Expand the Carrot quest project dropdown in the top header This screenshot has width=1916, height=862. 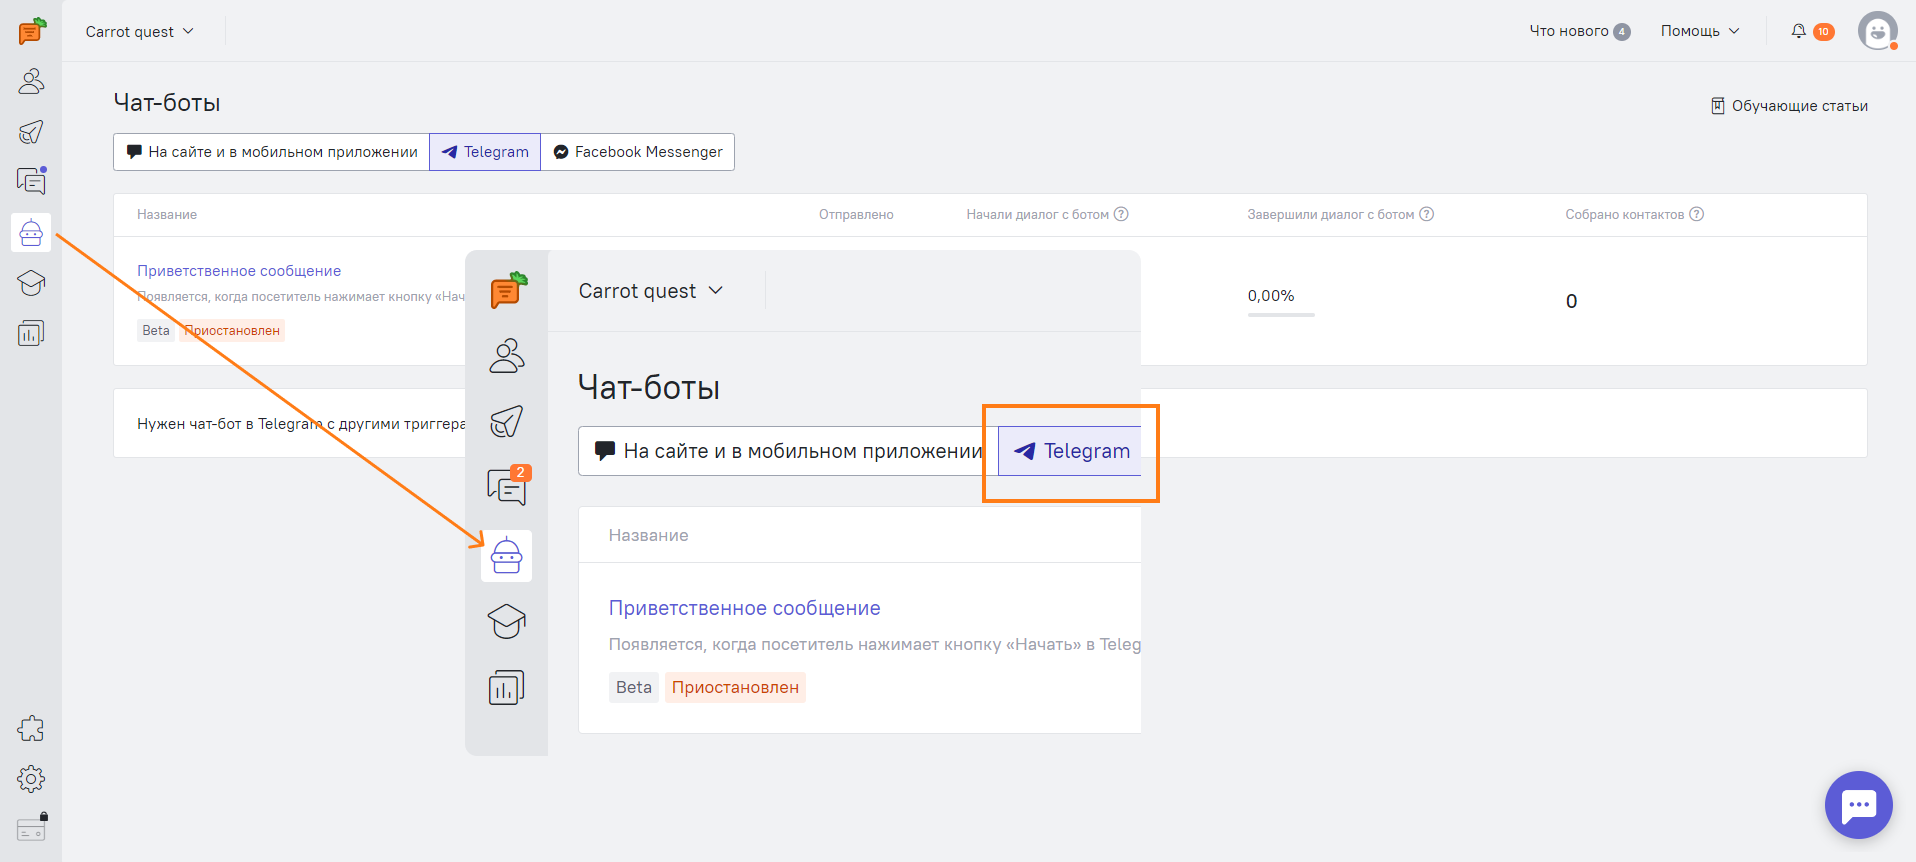point(140,31)
